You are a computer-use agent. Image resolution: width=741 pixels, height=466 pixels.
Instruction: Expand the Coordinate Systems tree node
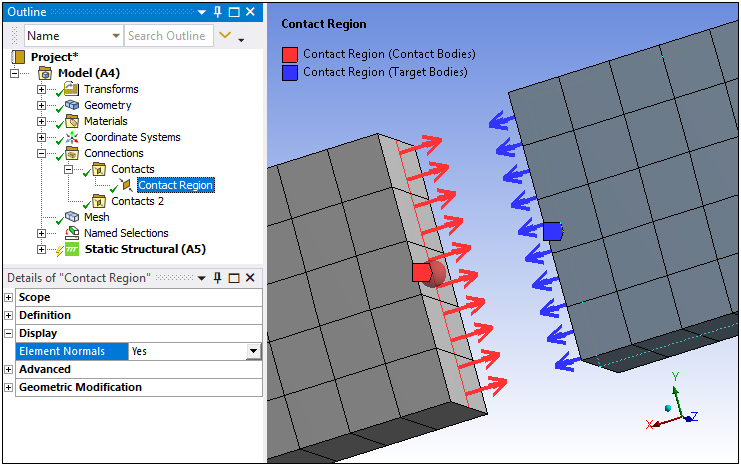[41, 137]
